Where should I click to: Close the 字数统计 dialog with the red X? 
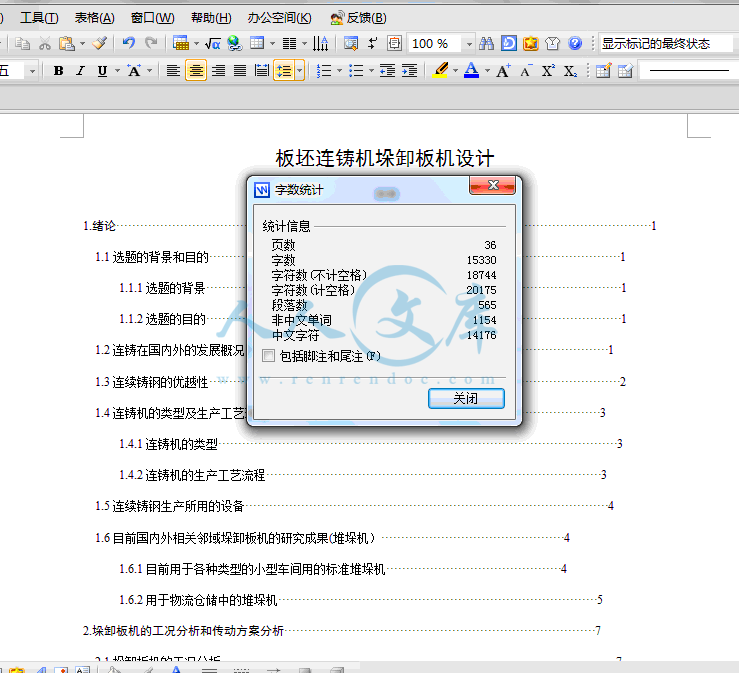pyautogui.click(x=493, y=185)
